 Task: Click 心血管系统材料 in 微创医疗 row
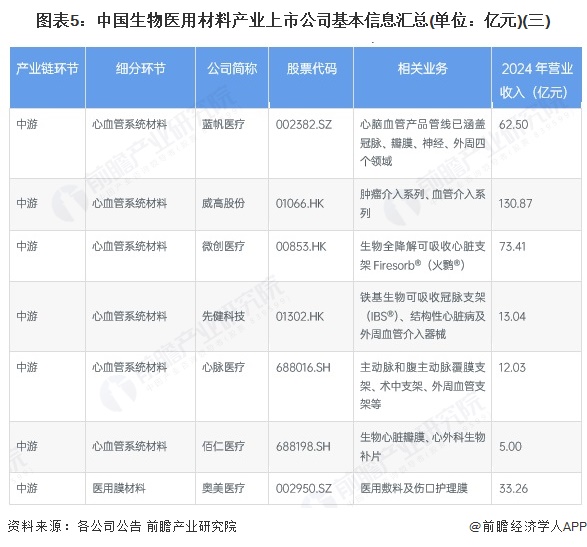tap(130, 246)
